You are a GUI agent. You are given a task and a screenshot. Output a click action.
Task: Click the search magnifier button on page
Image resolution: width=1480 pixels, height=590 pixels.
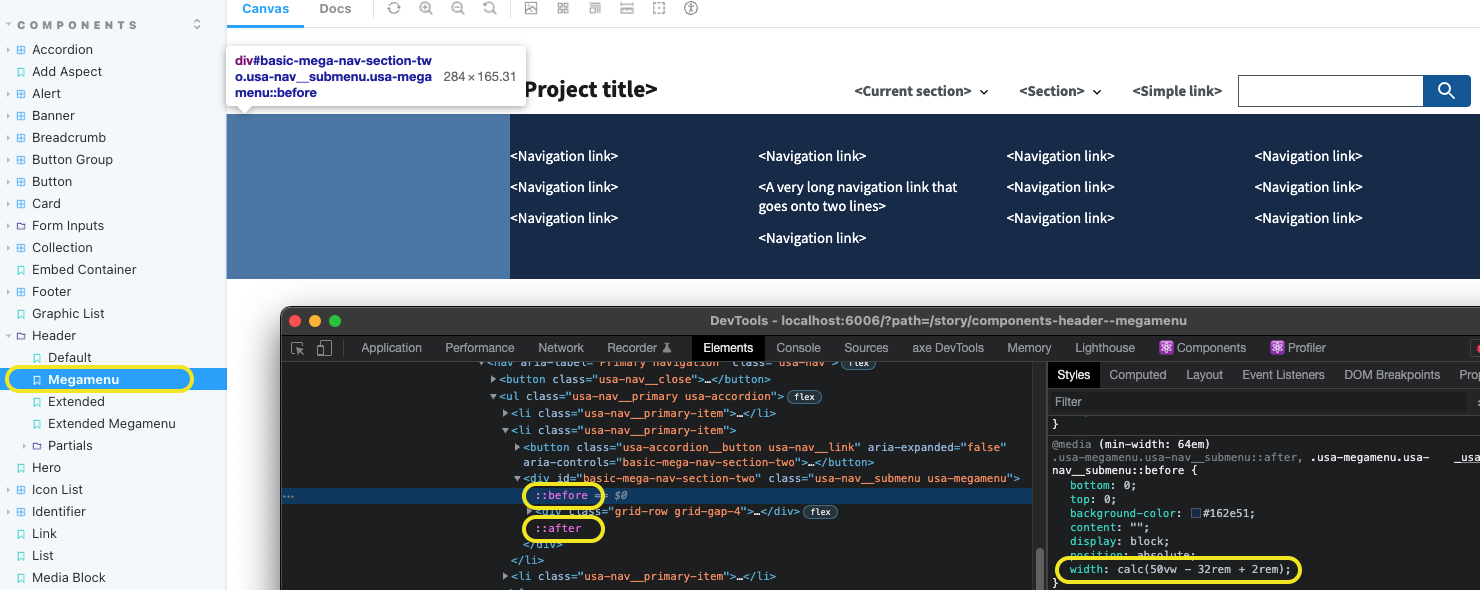click(x=1446, y=91)
